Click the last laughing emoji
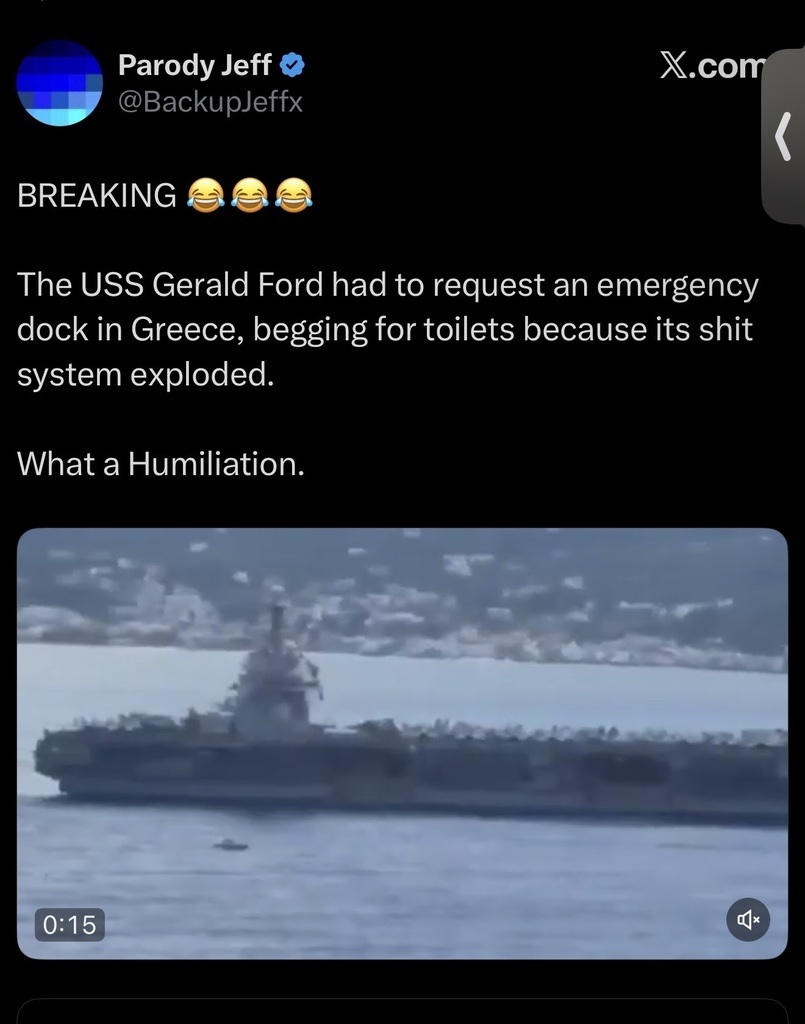The image size is (805, 1024). tap(294, 195)
